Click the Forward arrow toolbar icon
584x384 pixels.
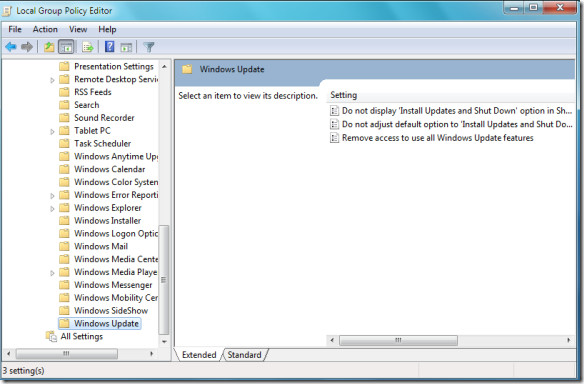point(26,47)
